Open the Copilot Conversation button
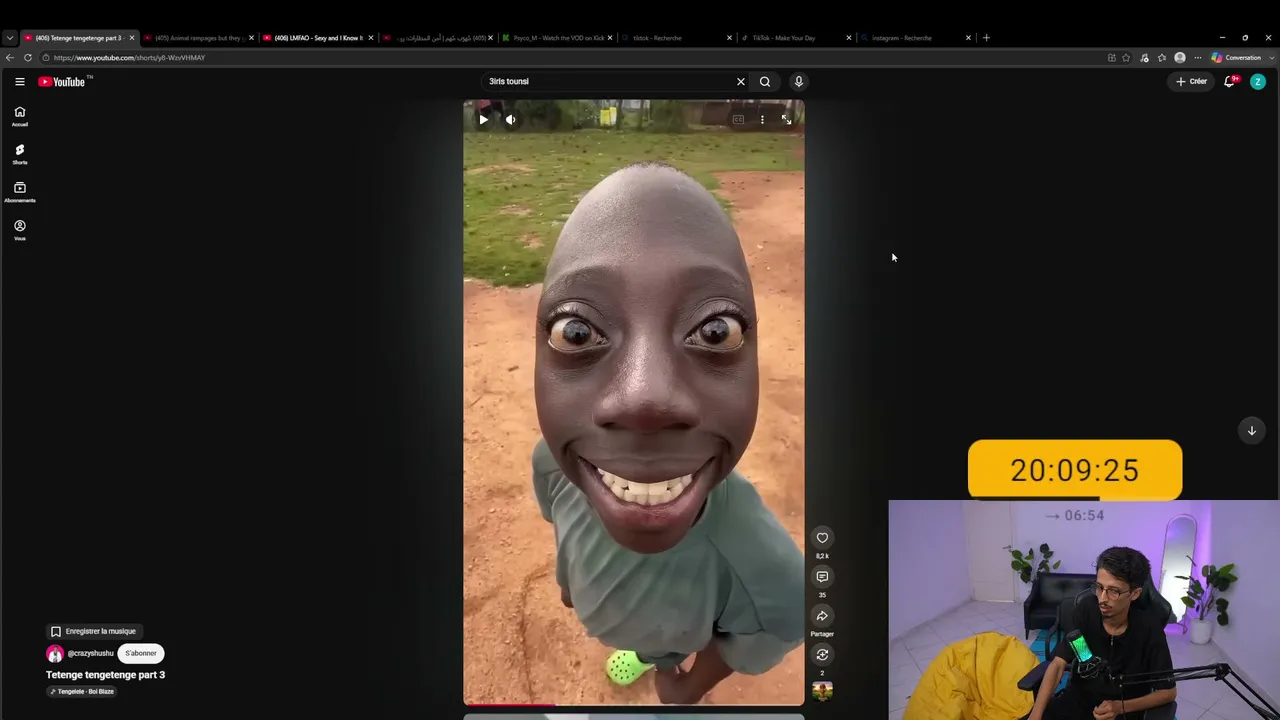 (x=1236, y=58)
